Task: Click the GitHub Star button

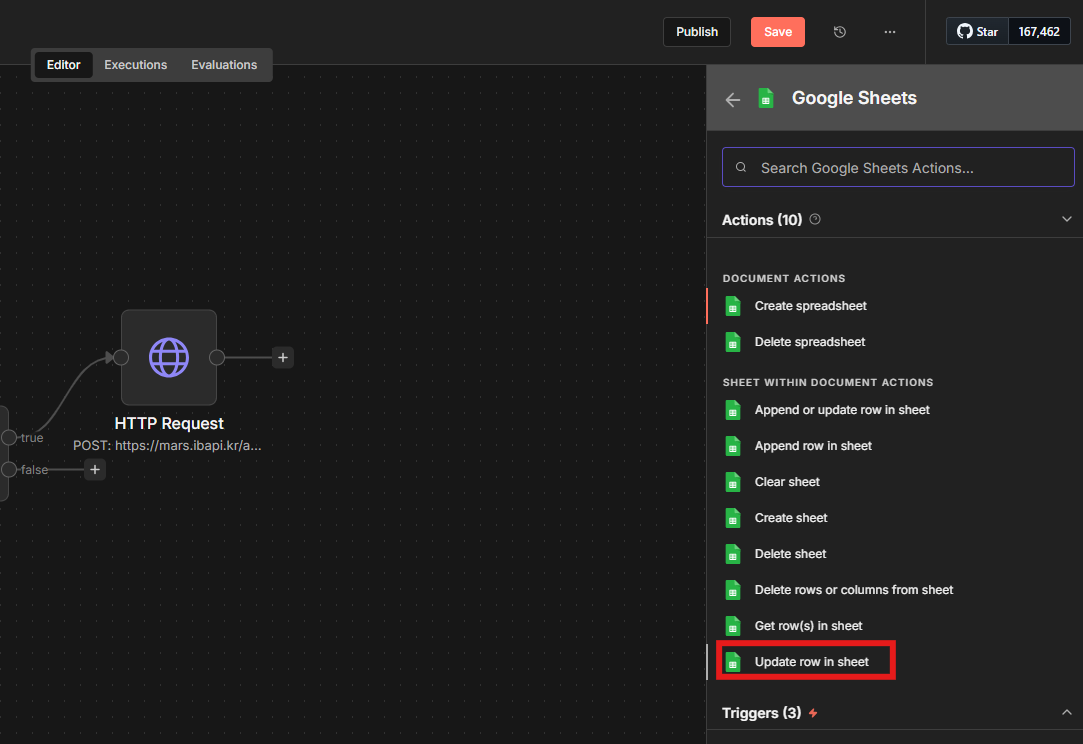Action: point(977,32)
